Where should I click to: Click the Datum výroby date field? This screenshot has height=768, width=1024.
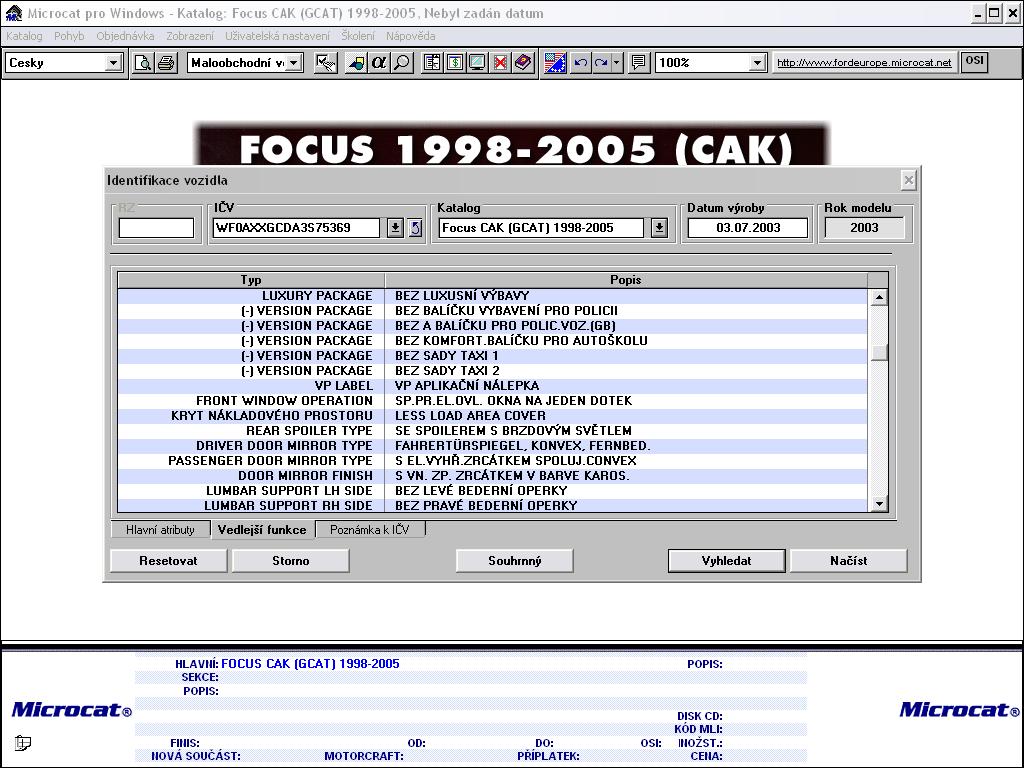point(748,228)
